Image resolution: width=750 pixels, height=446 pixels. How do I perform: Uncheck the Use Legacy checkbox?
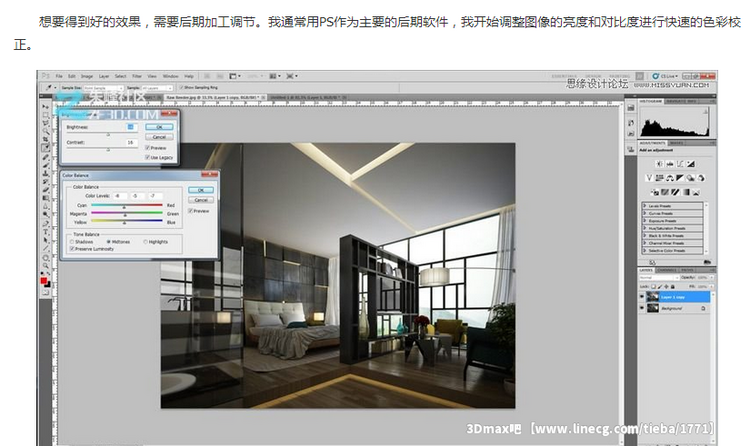point(148,158)
